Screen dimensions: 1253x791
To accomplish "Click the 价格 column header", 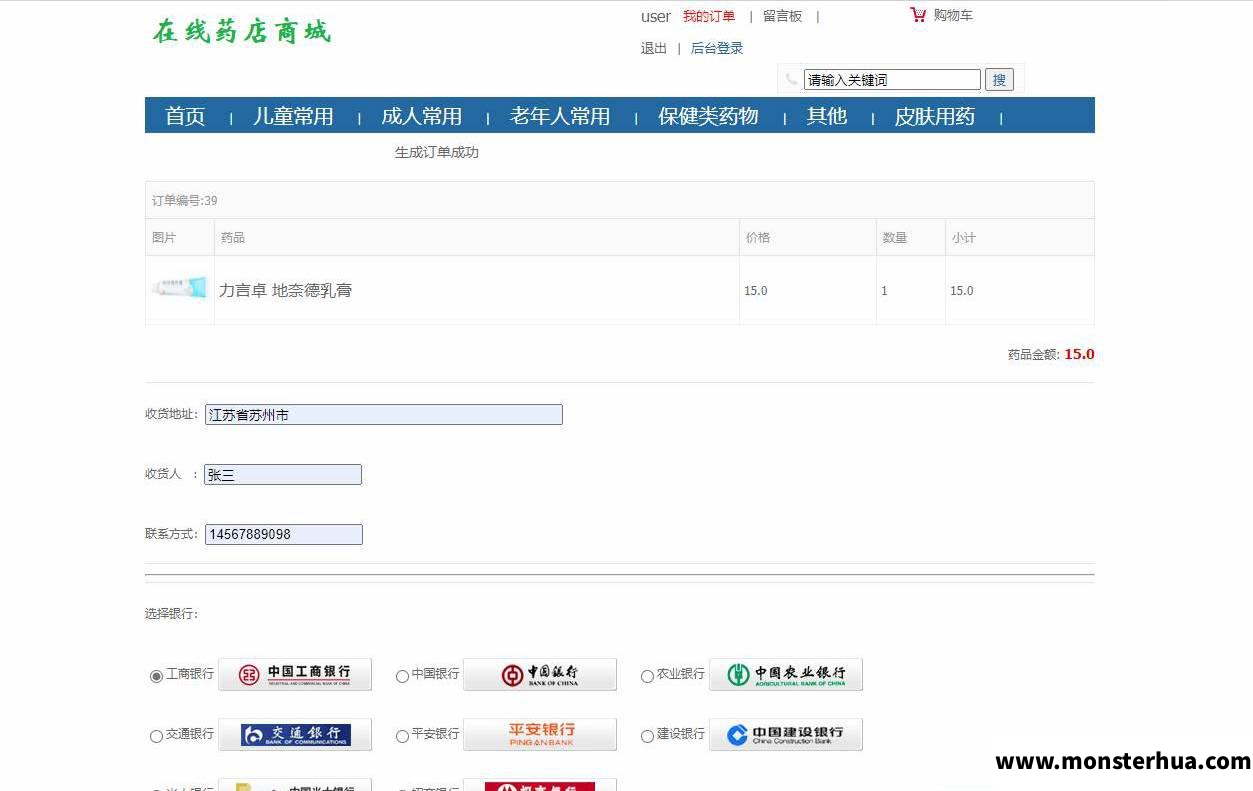I will (758, 238).
